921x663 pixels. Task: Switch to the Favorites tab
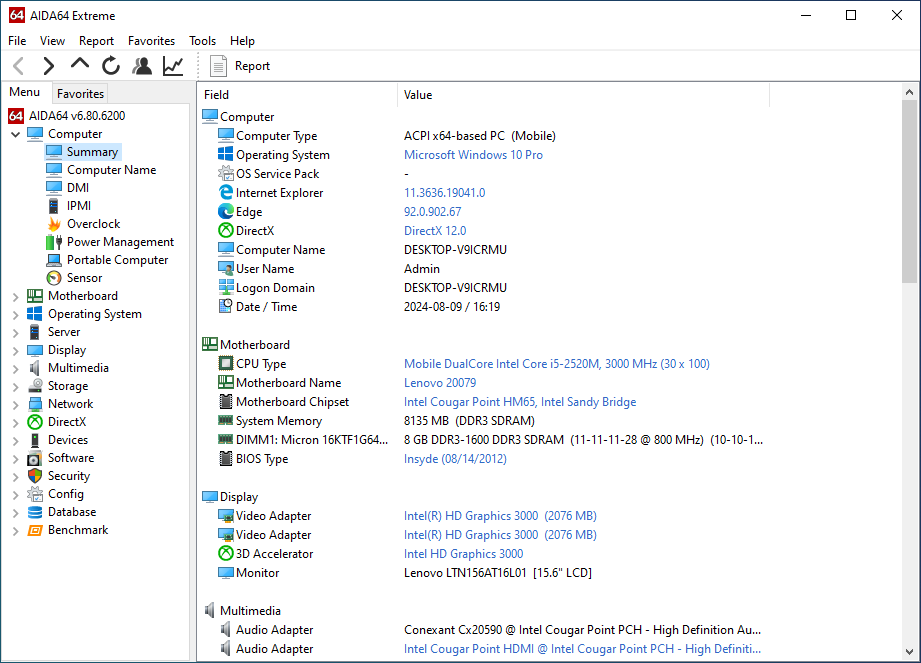[80, 94]
